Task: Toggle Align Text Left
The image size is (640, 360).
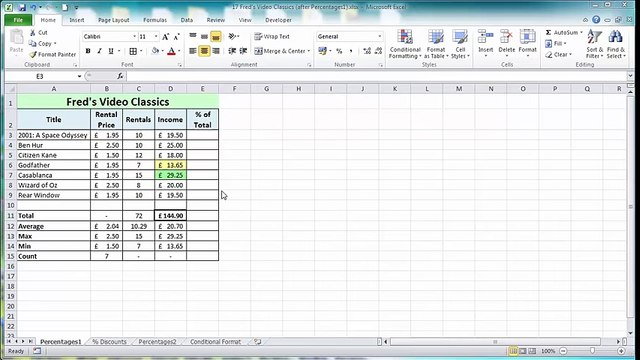Action: pyautogui.click(x=193, y=51)
